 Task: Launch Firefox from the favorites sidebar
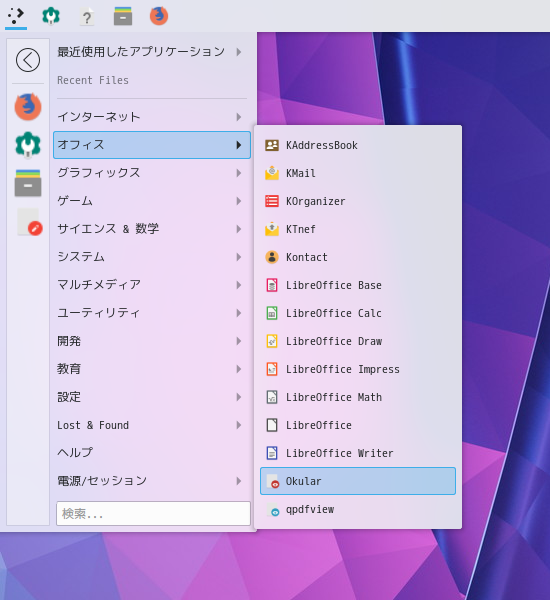28,107
